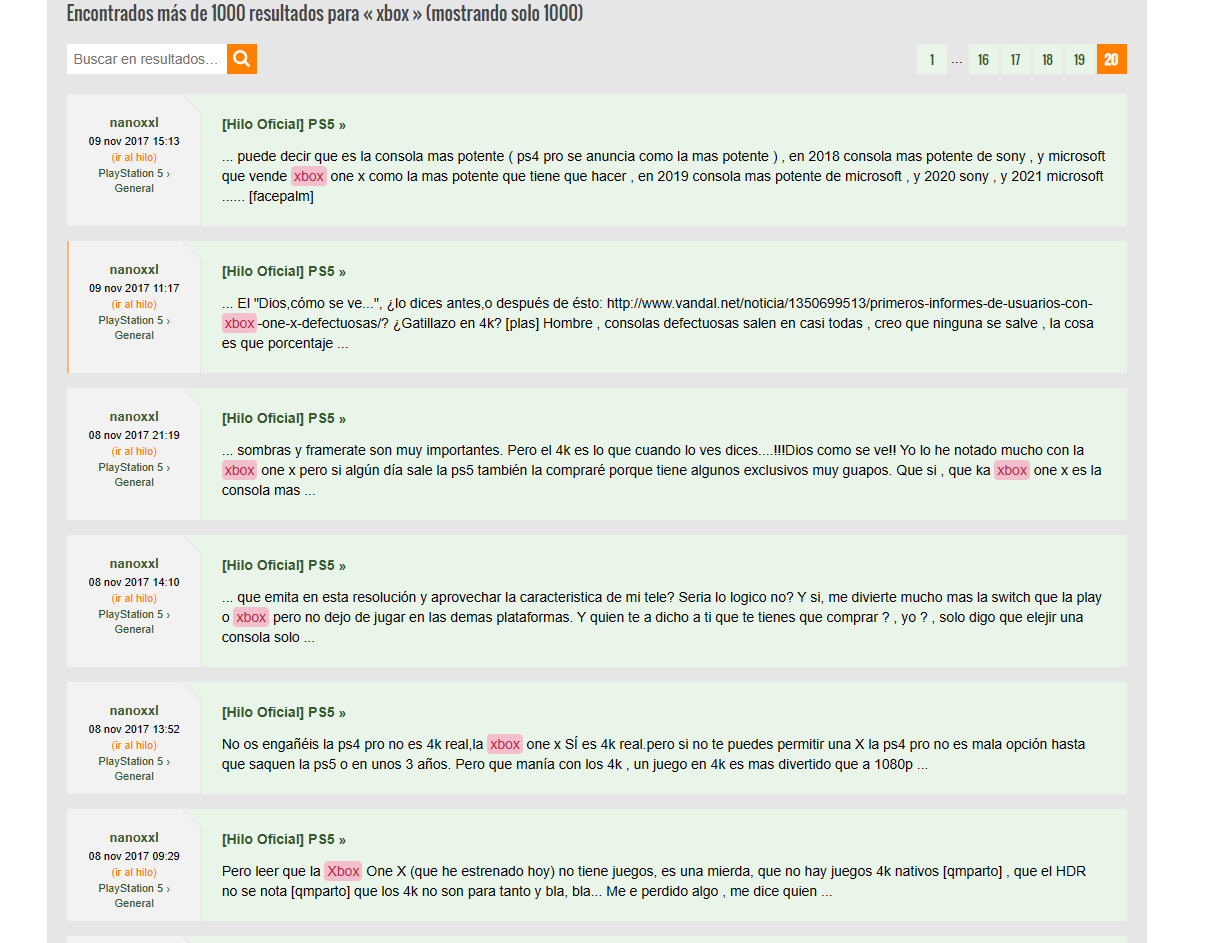This screenshot has height=943, width=1218.
Task: Open 'General' subforum on the 09 nov 11:17 post
Action: click(134, 335)
